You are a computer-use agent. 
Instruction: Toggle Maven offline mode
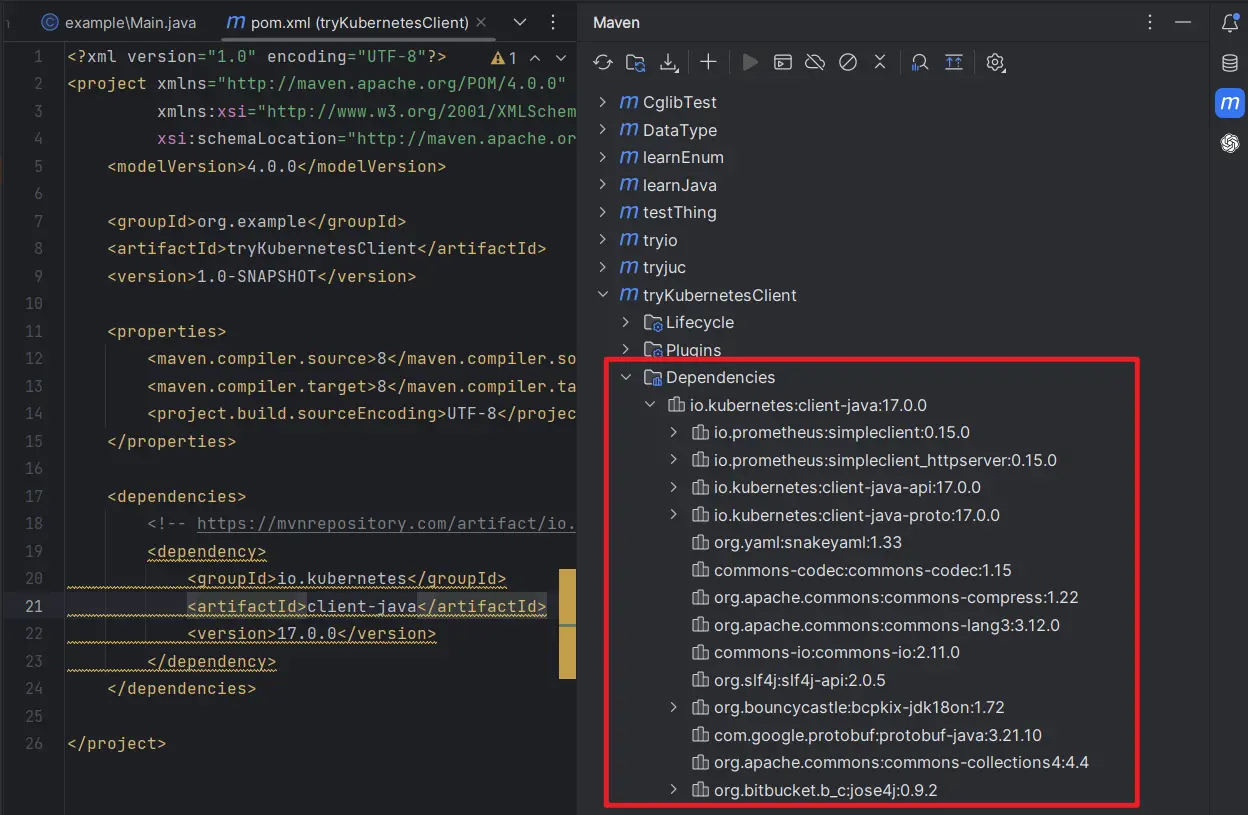(x=815, y=62)
